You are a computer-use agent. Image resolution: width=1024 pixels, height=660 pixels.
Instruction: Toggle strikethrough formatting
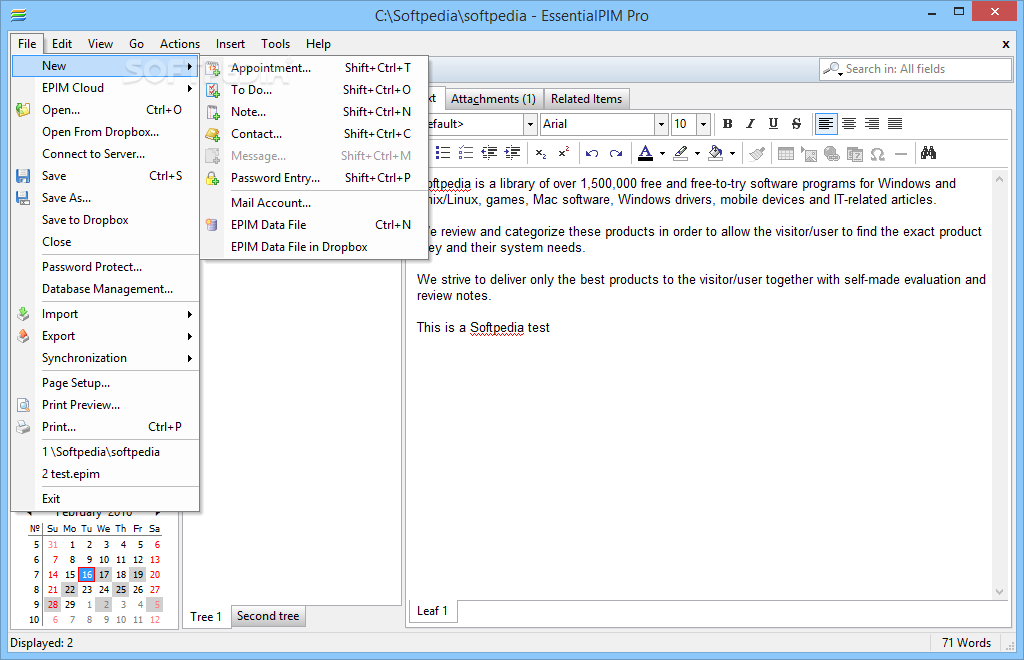click(x=796, y=123)
